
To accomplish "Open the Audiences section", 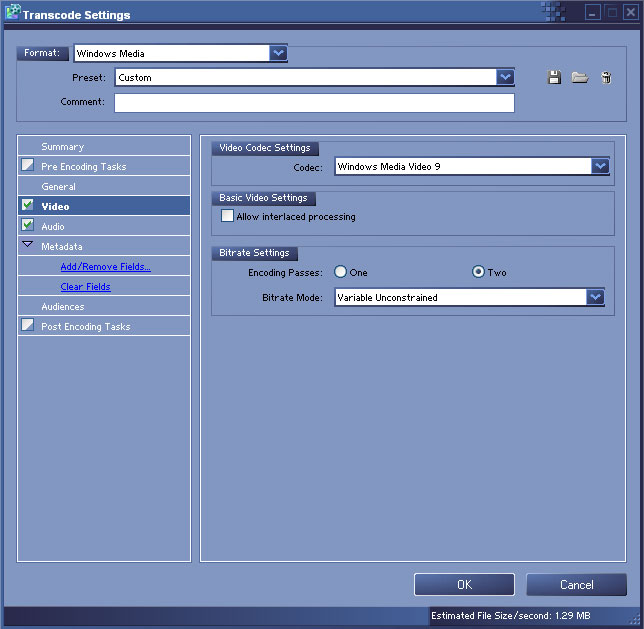I will (x=104, y=306).
